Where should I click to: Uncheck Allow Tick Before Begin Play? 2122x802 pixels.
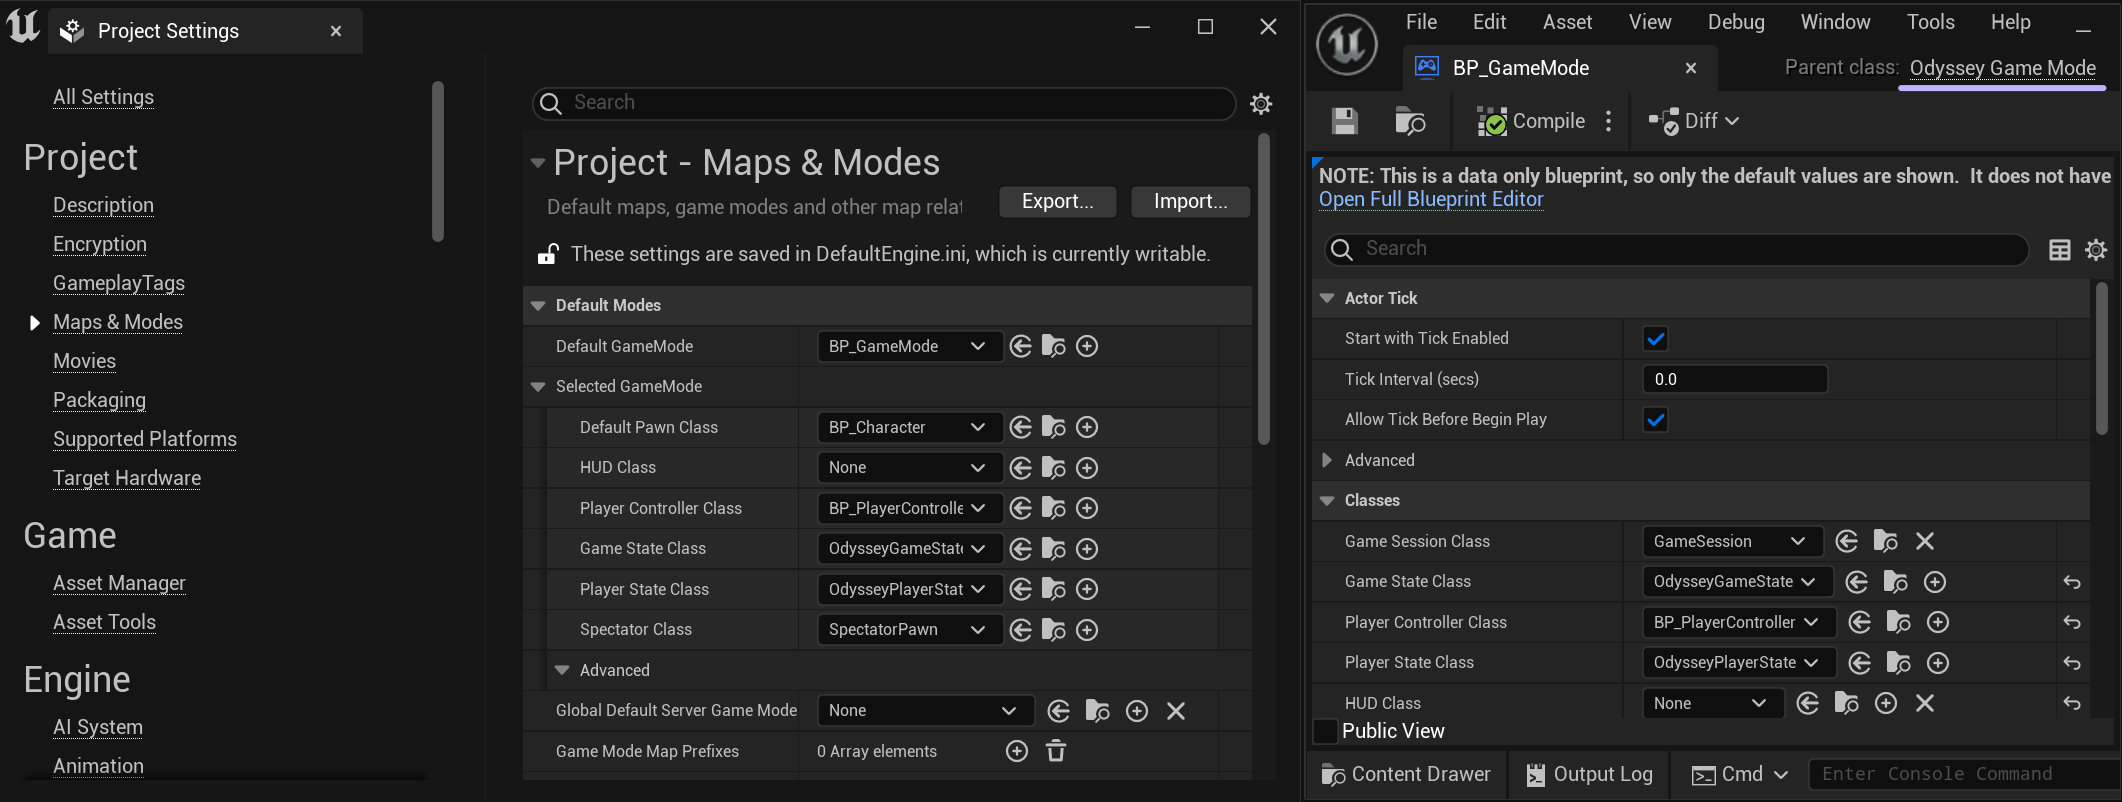coord(1655,420)
